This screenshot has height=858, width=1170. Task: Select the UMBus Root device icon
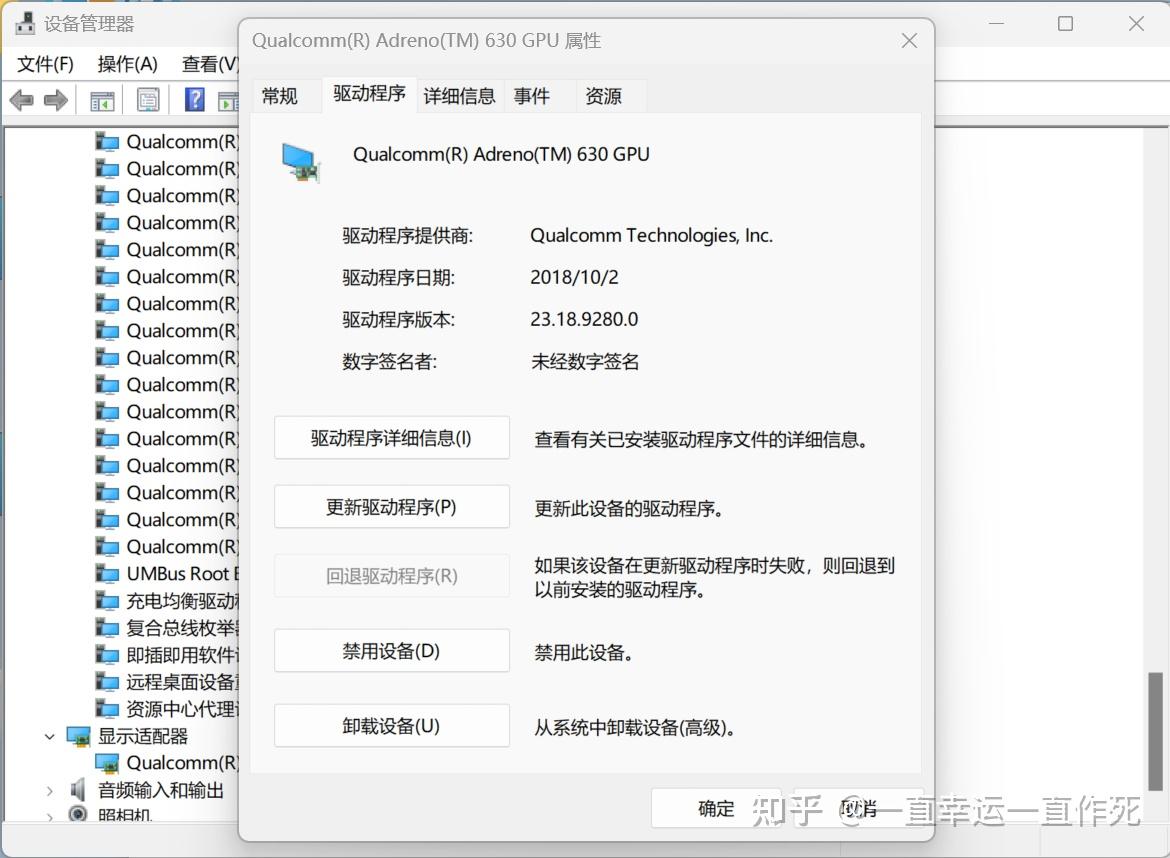pos(107,574)
